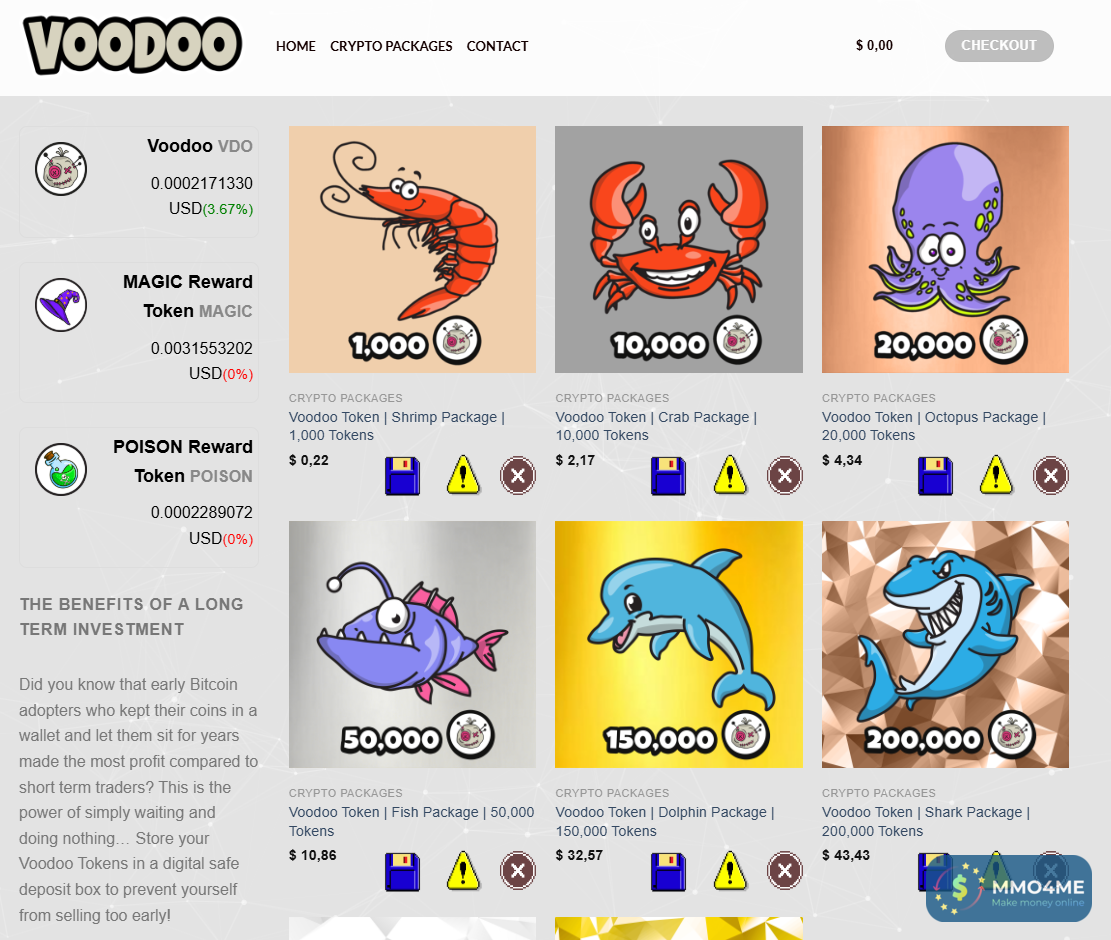
Task: Open the Home menu item
Action: tap(295, 46)
